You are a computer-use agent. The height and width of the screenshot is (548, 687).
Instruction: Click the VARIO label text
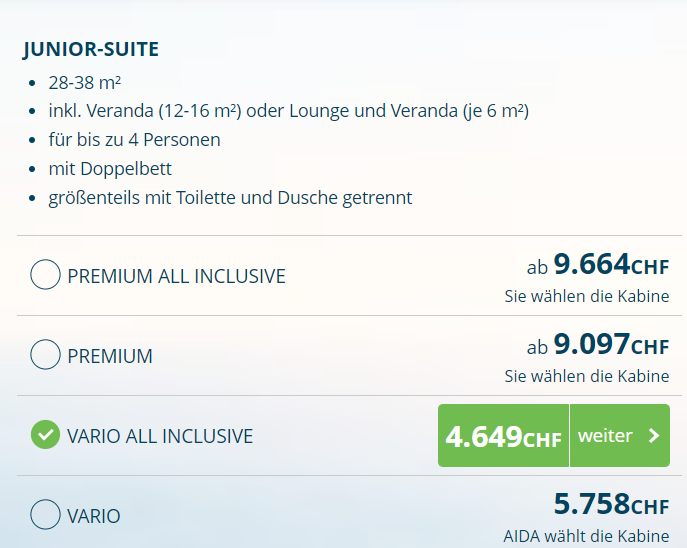coord(94,516)
